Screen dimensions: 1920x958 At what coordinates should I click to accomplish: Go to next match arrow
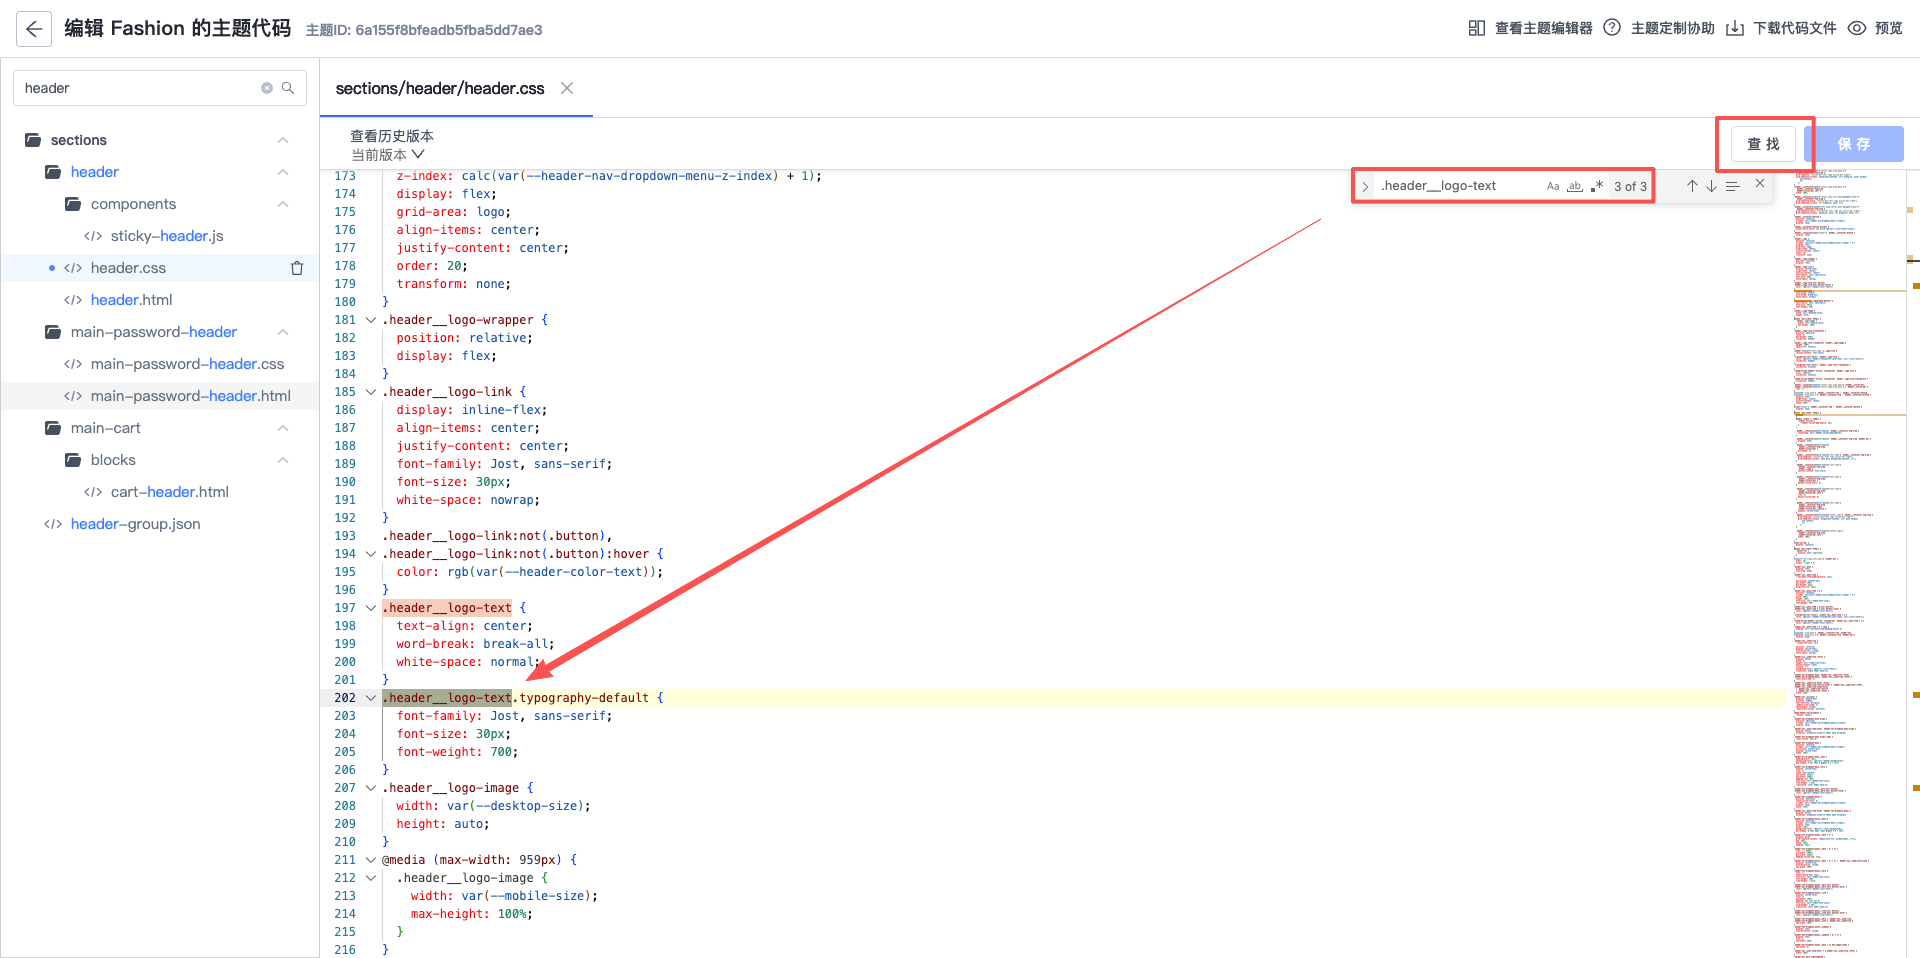point(1711,186)
